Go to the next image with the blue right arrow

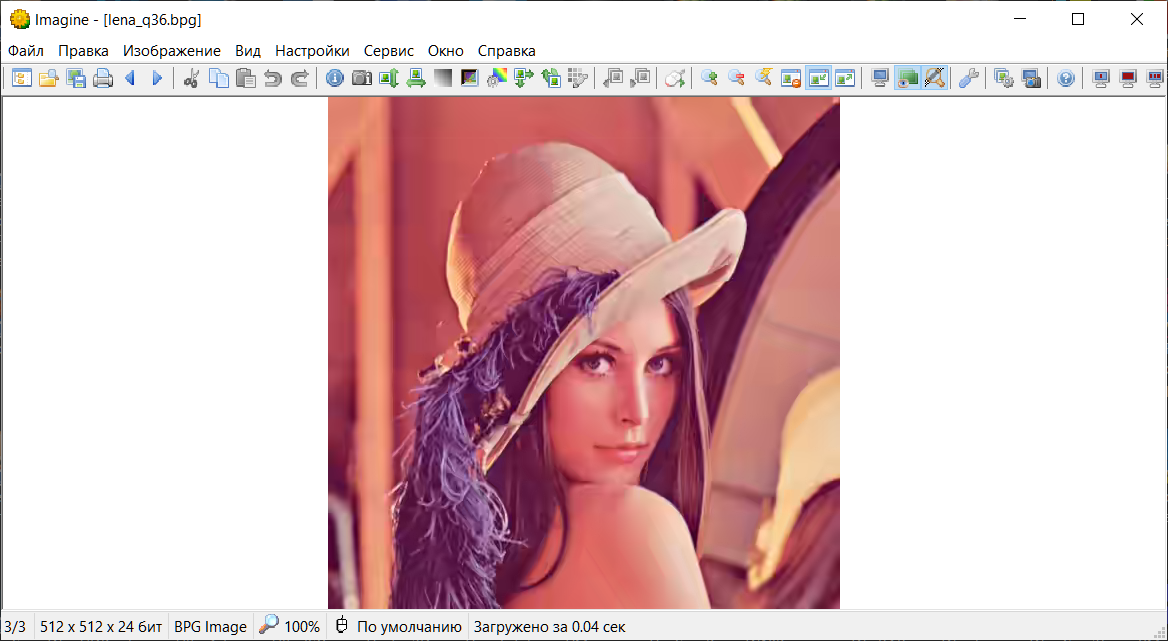click(156, 77)
